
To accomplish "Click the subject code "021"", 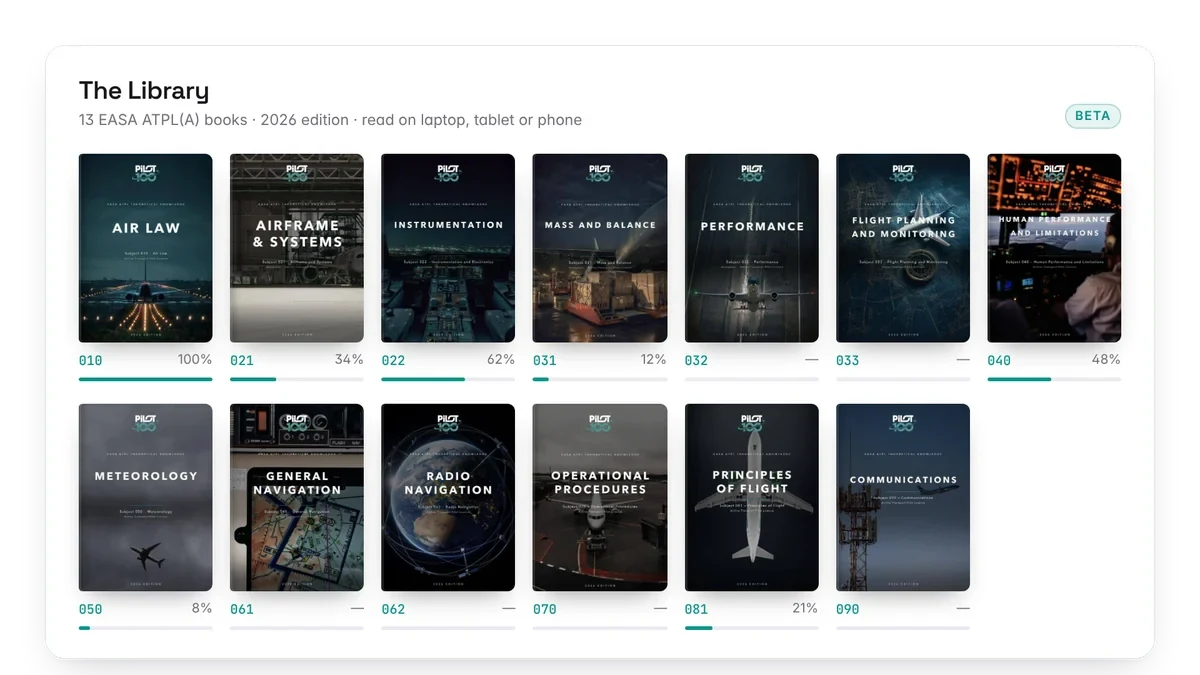I will [x=242, y=360].
